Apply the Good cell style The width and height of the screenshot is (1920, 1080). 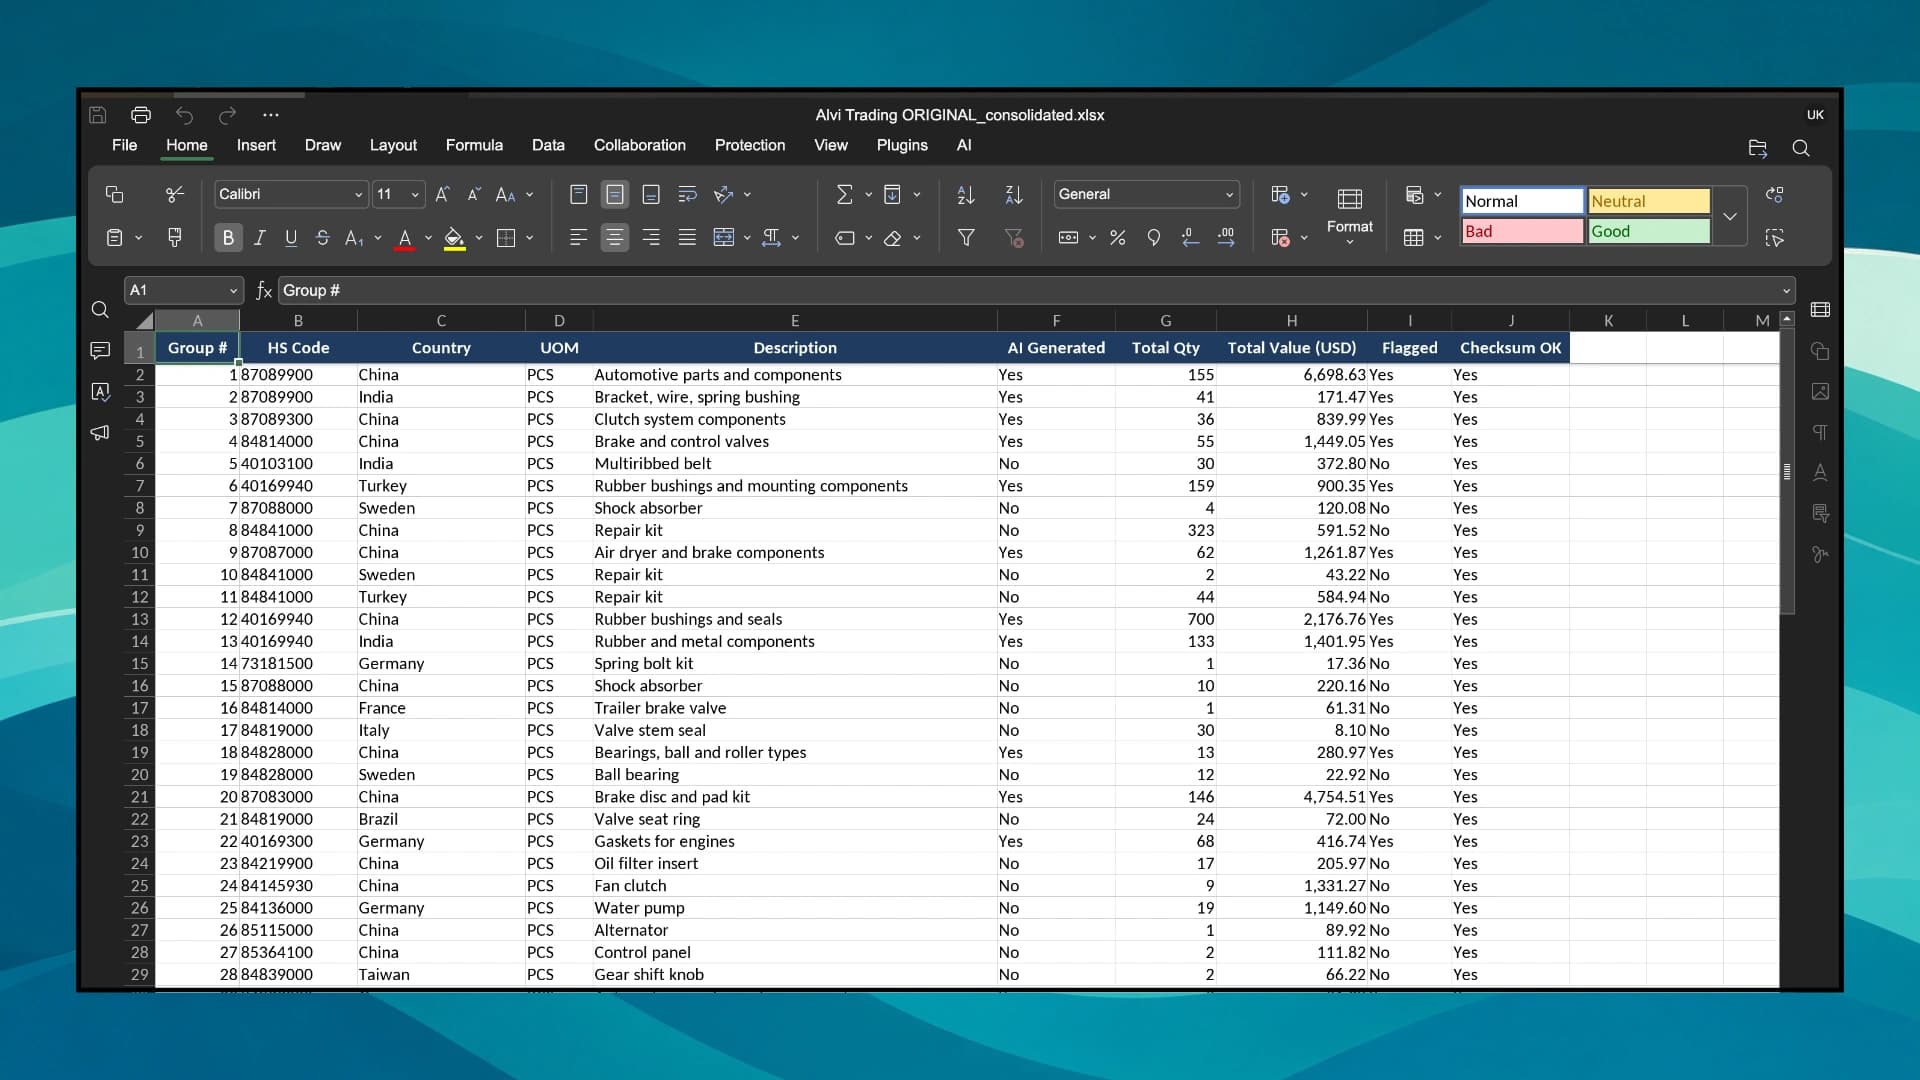[1649, 231]
